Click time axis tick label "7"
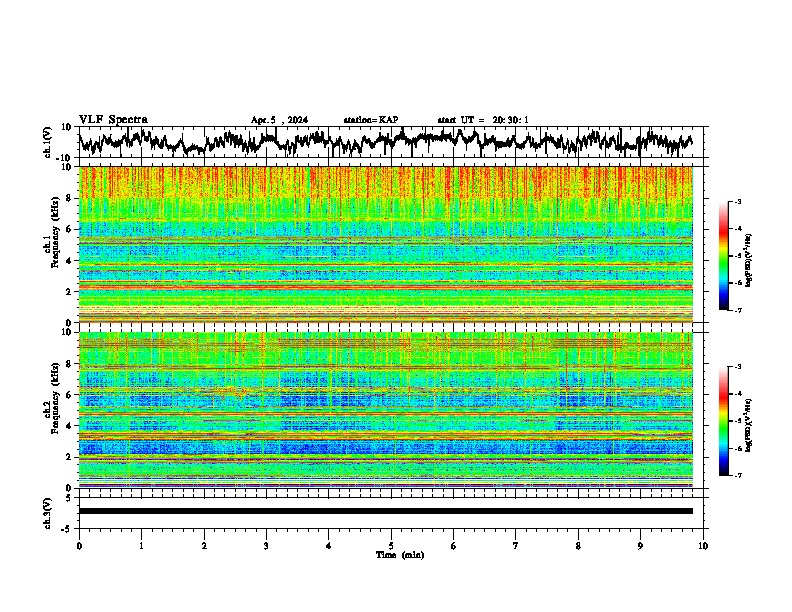 point(516,546)
